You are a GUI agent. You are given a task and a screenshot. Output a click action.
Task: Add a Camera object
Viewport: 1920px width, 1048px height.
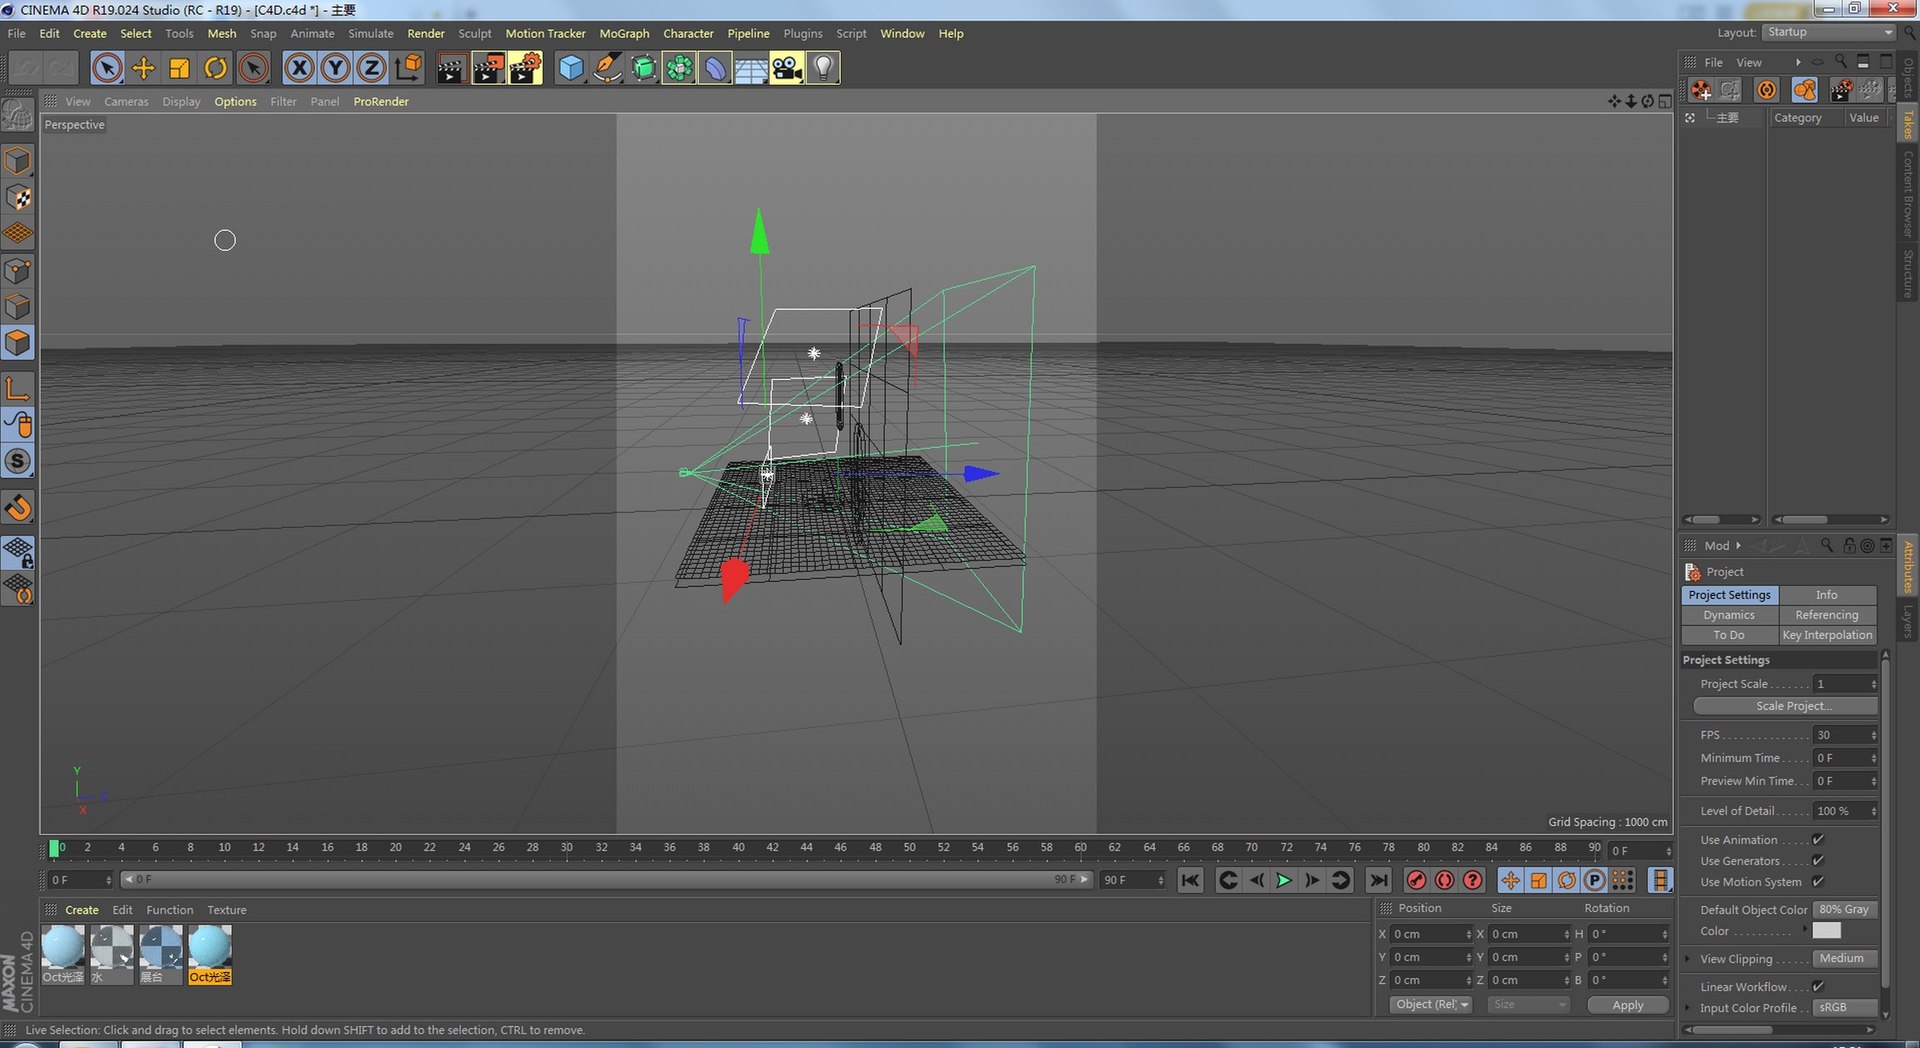(787, 68)
